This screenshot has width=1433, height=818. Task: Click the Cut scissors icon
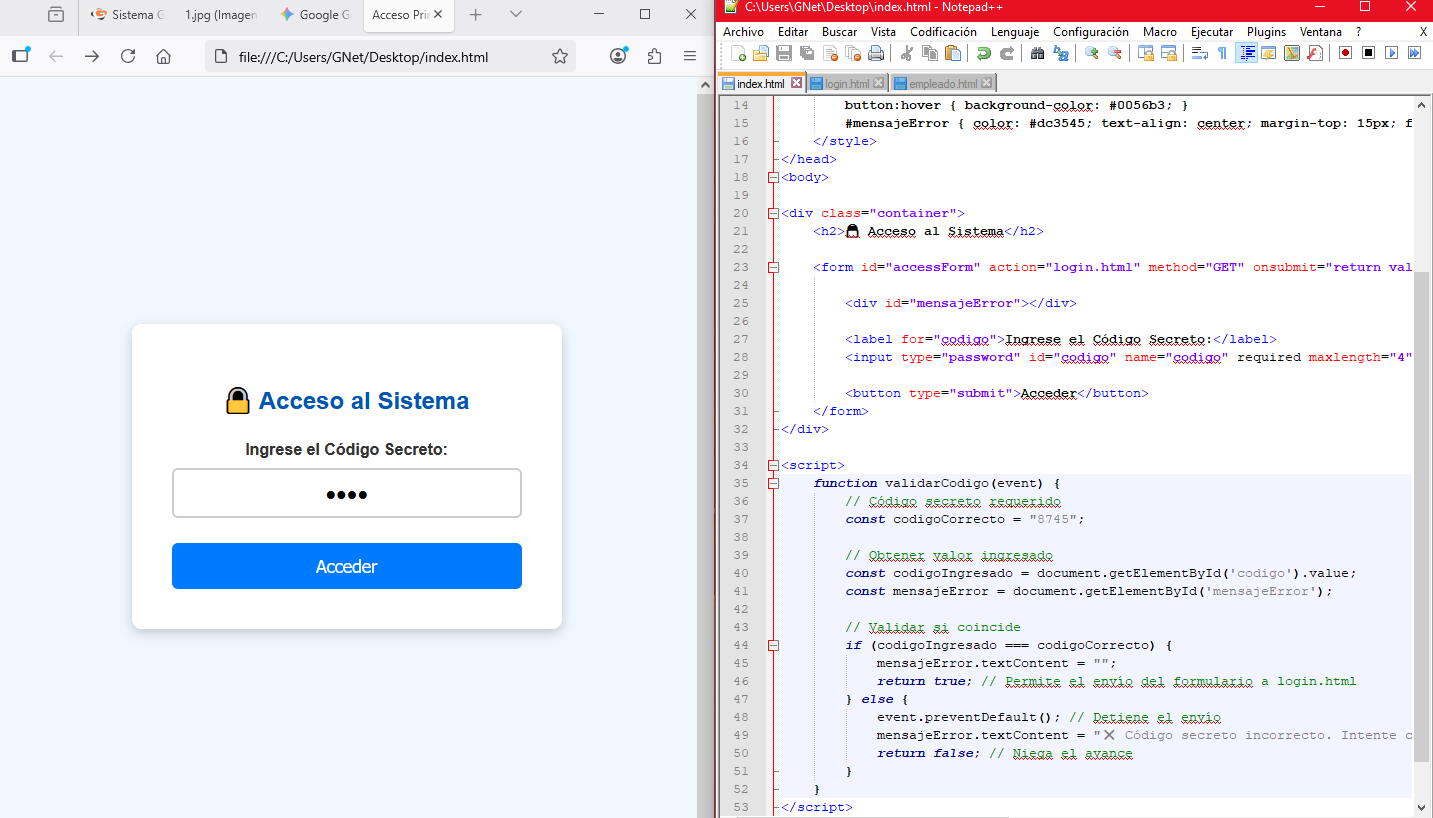click(907, 53)
